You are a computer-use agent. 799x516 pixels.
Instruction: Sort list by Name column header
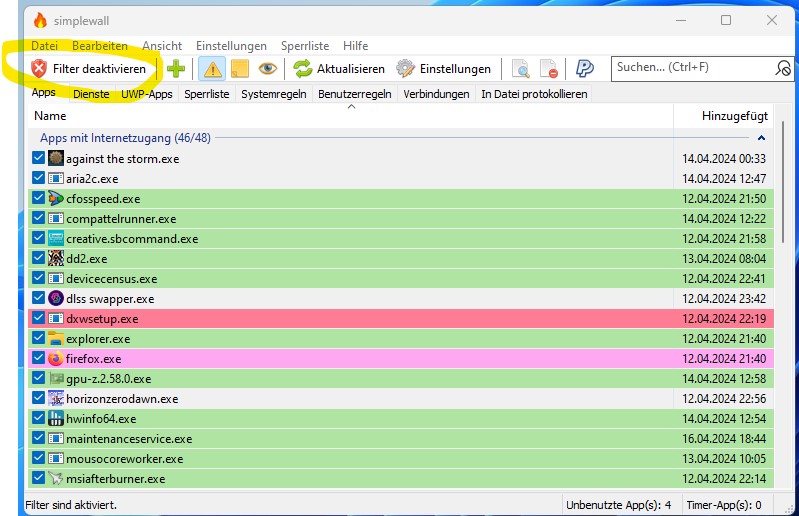click(351, 116)
